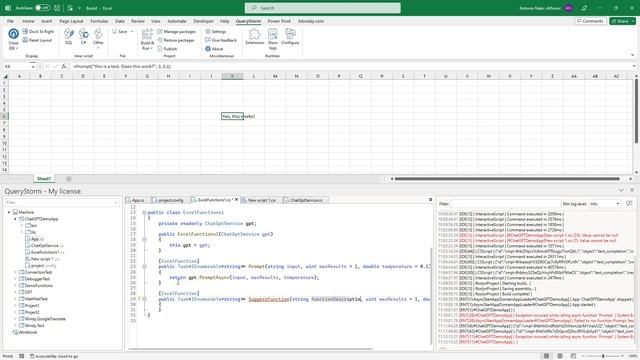
Task: Collapse the Machine tree node
Action: click(x=9, y=212)
